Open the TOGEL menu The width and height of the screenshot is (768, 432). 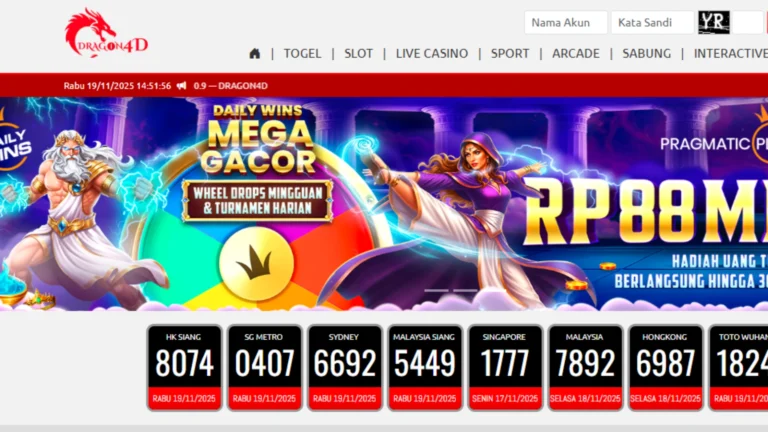click(x=302, y=53)
